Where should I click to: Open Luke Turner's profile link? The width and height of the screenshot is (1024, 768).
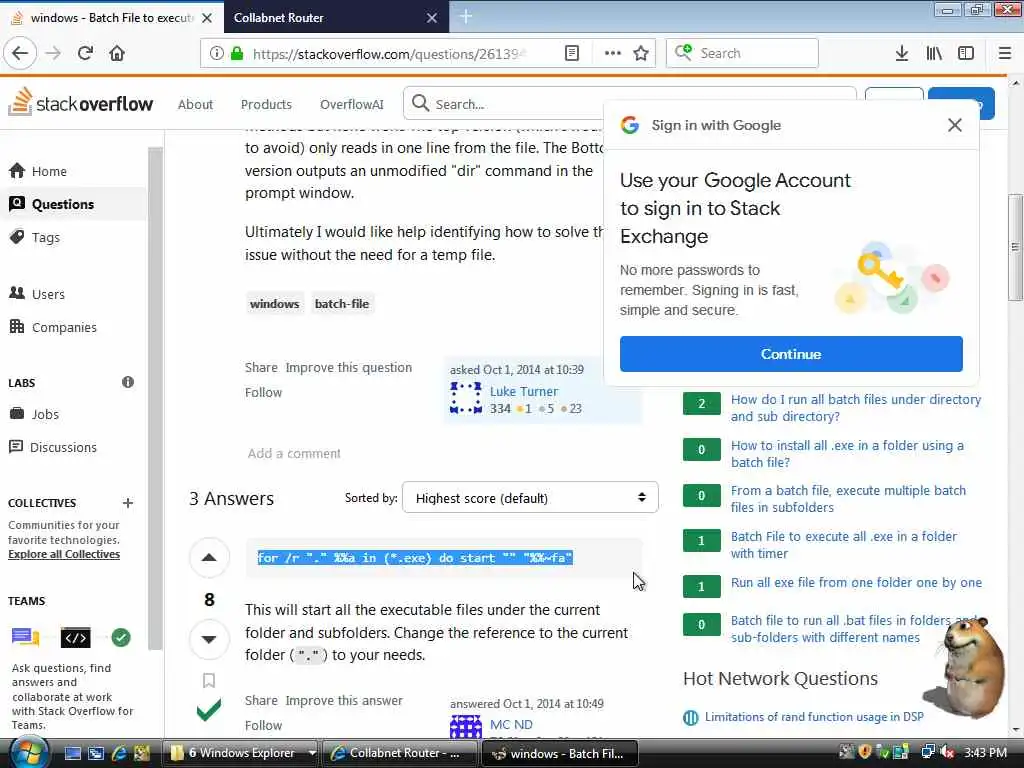524,391
